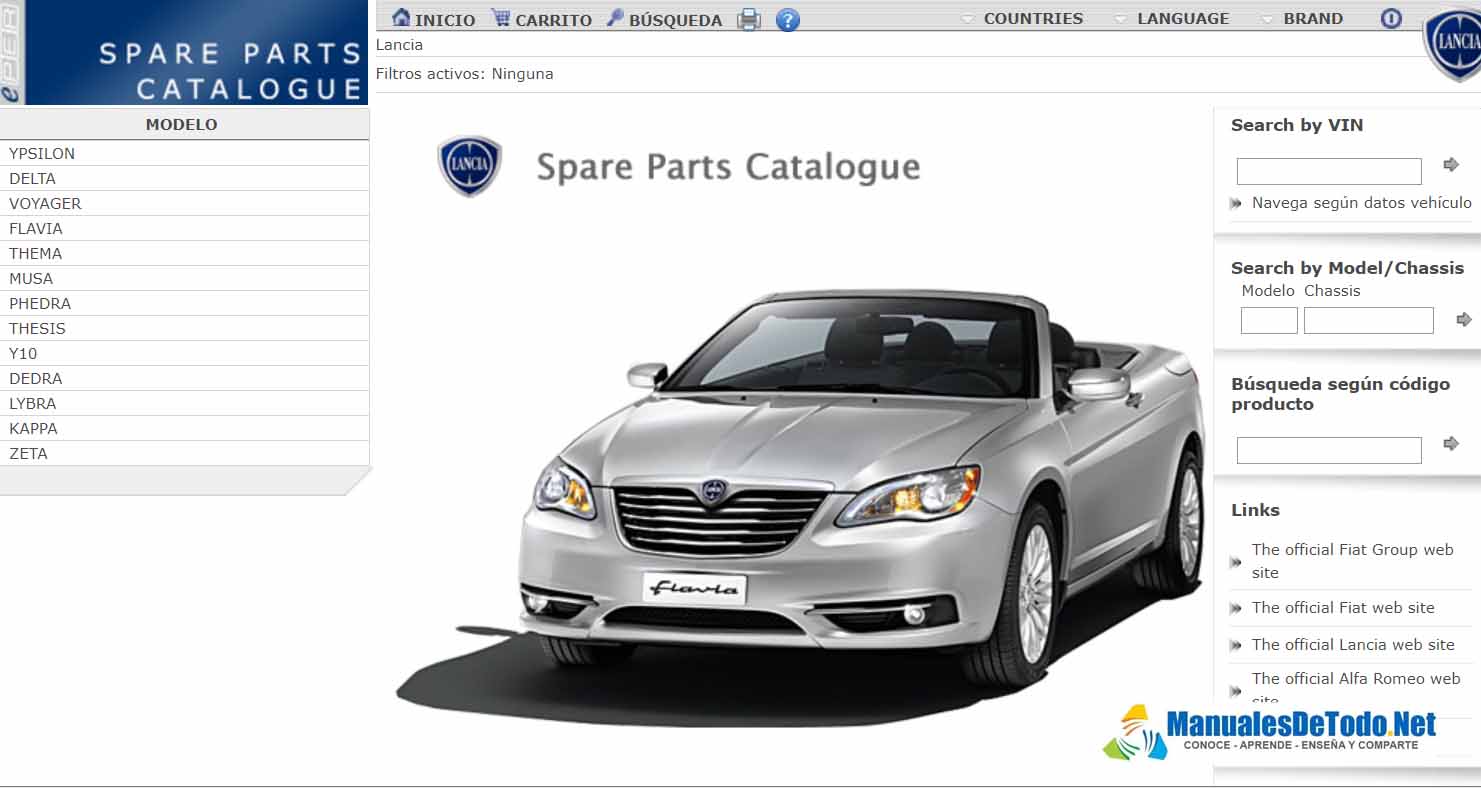
Task: Open the blue help question mark
Action: point(788,19)
